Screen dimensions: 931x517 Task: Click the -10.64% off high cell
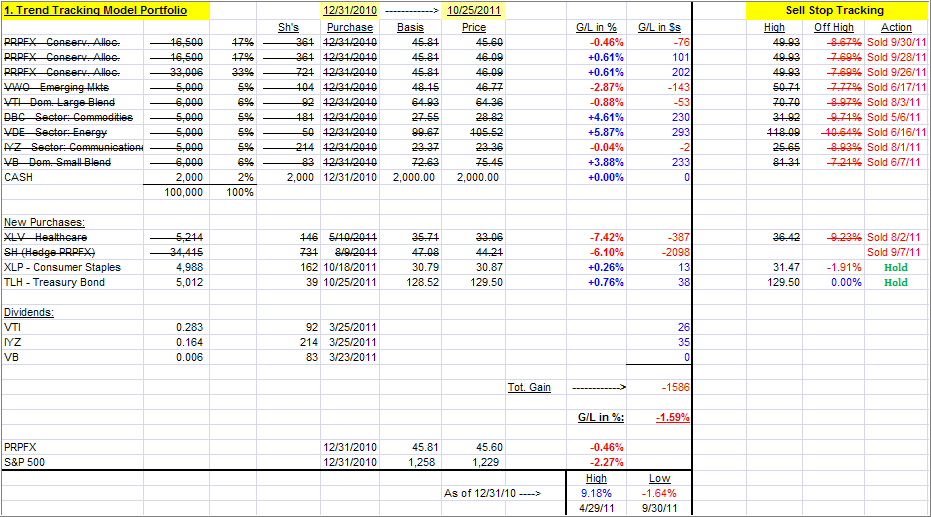coord(841,132)
